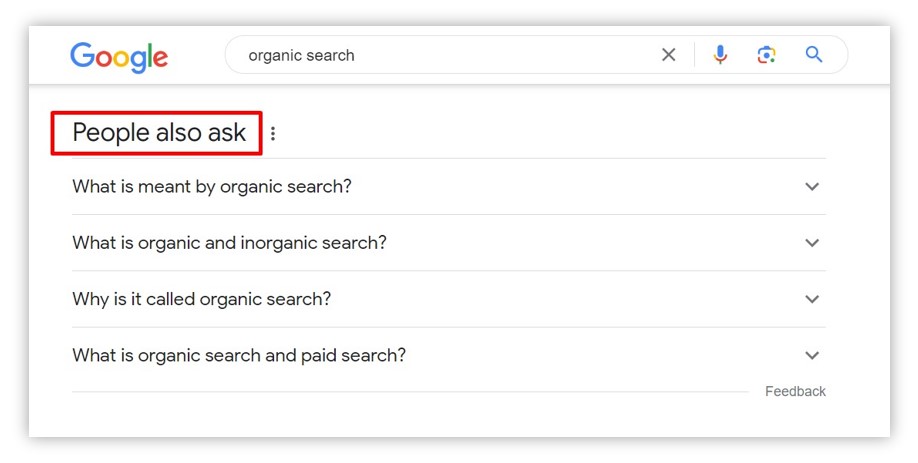Open the three-dot menu beside People also ask
The width and height of the screenshot is (918, 463).
pos(273,133)
